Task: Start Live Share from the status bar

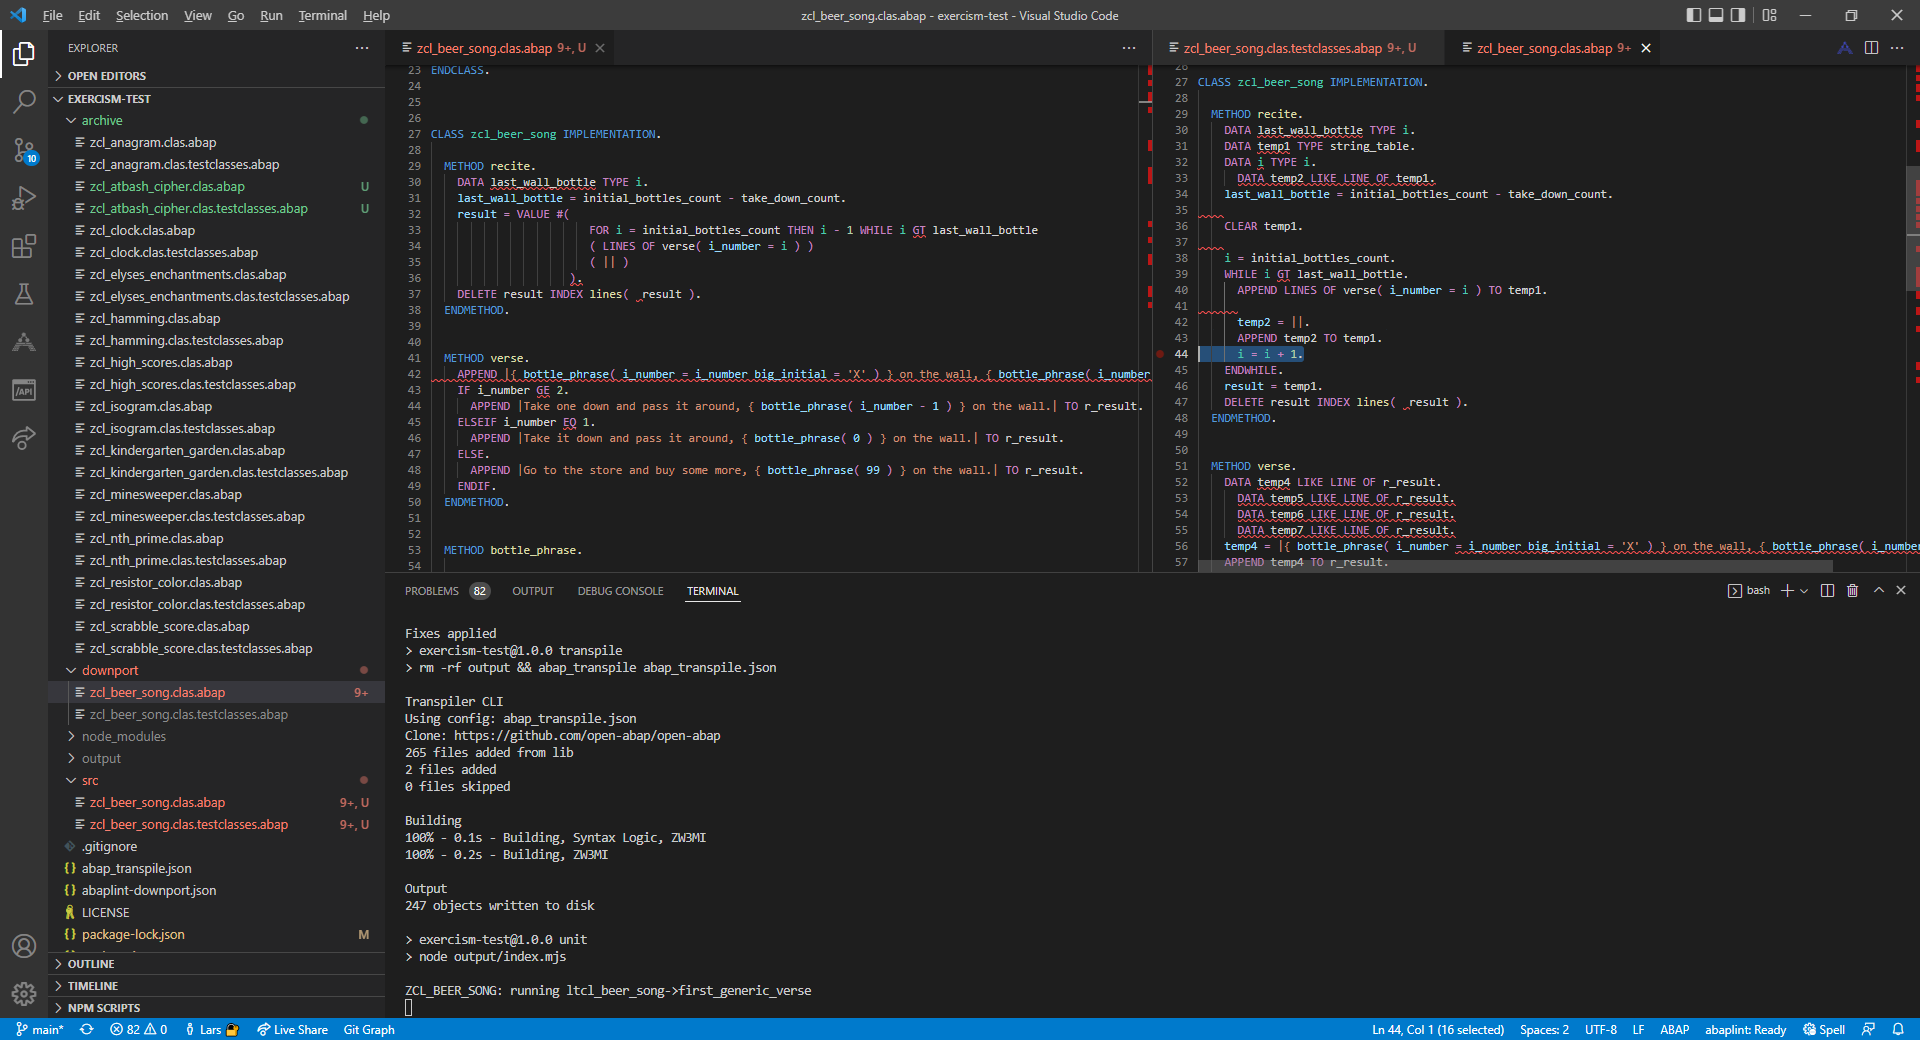Action: pyautogui.click(x=292, y=1030)
